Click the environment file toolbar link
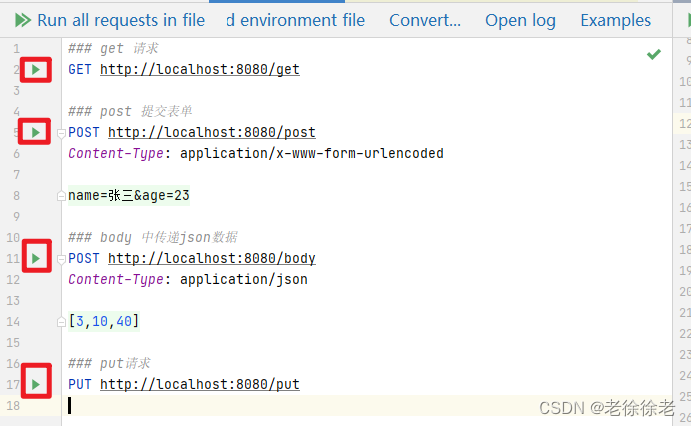The image size is (691, 426). click(296, 20)
